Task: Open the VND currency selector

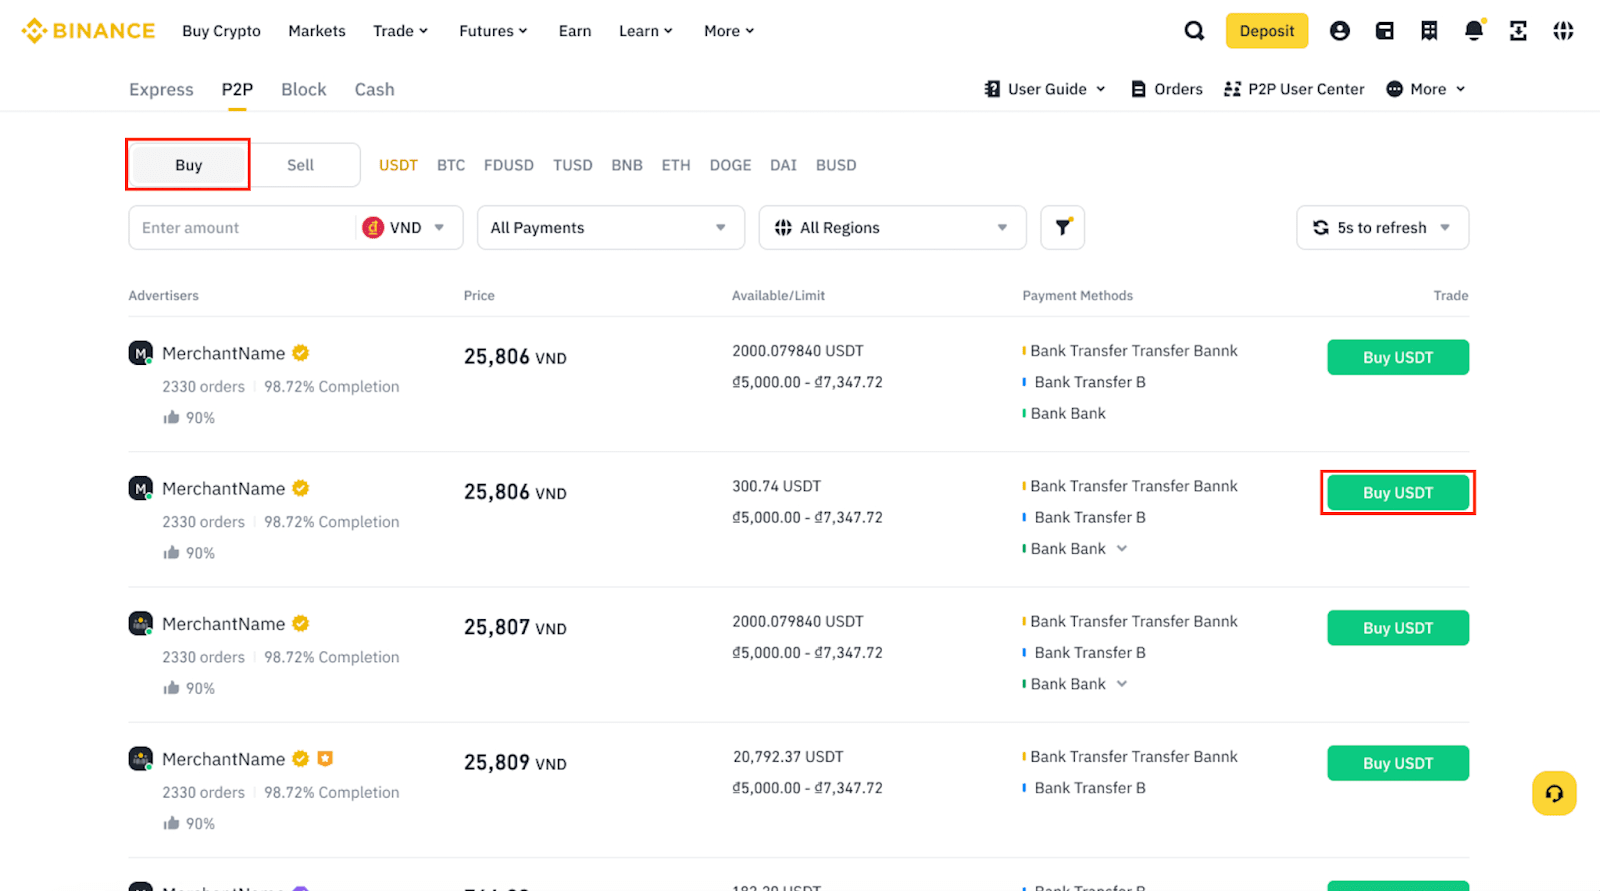Action: (405, 228)
